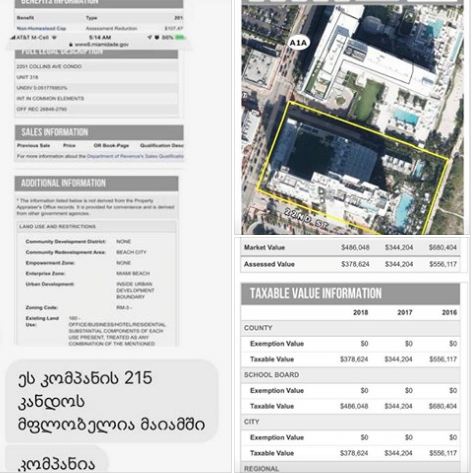
Task: Select the Additional Information section header
Action: (97, 183)
